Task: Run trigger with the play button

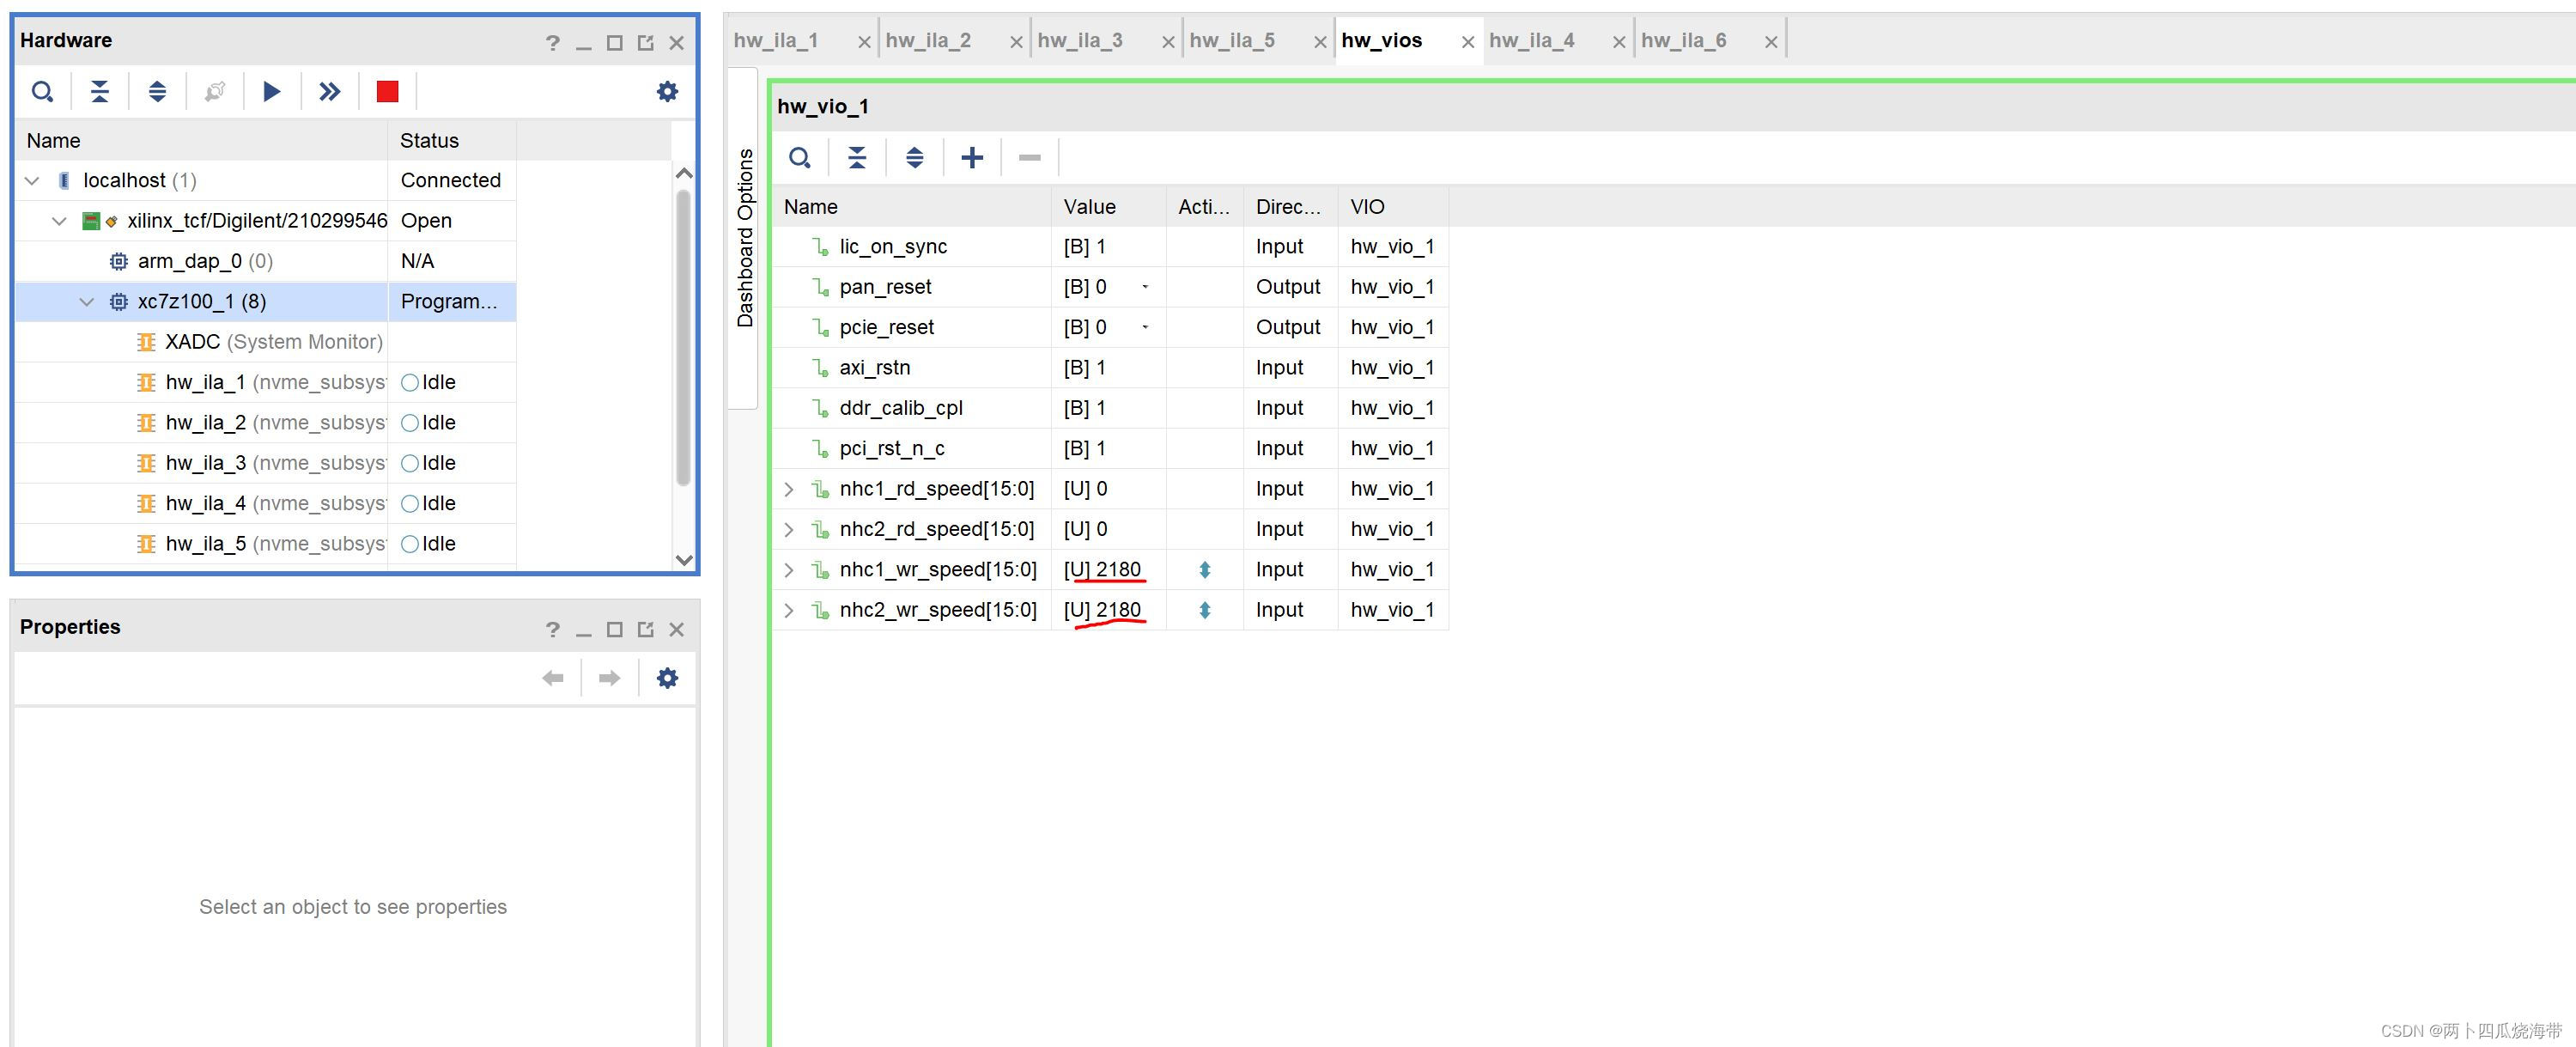Action: [x=271, y=92]
